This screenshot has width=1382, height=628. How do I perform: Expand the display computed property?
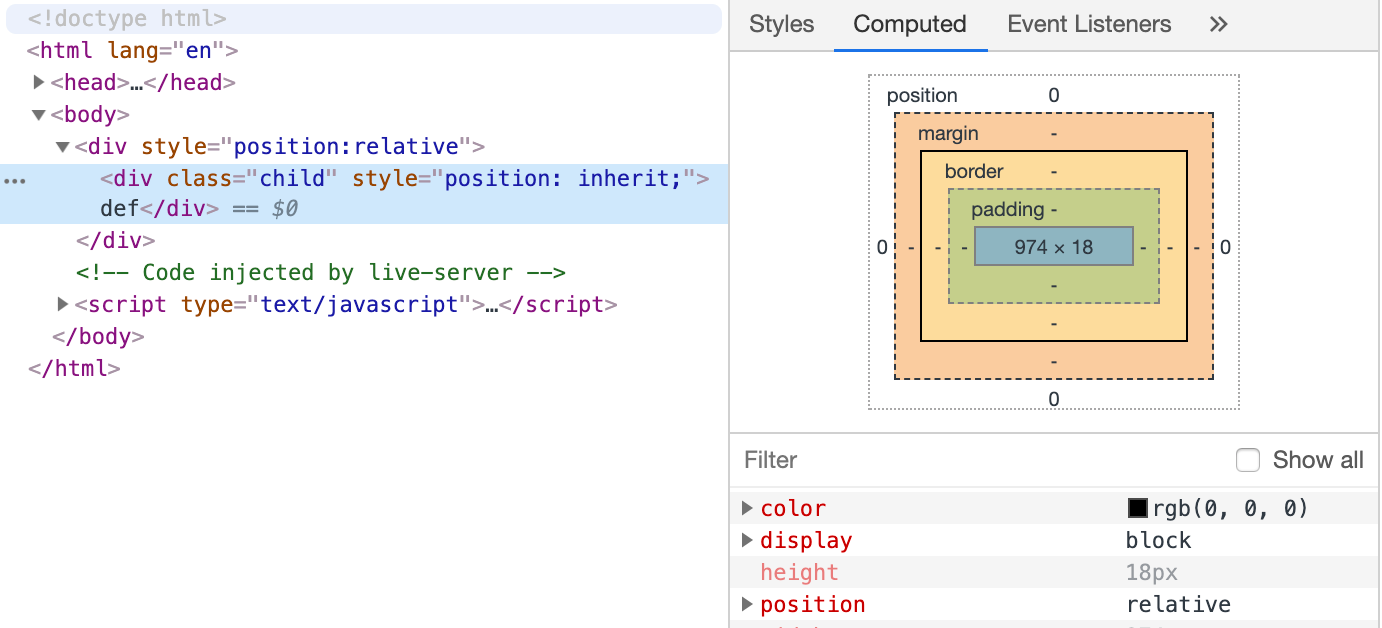click(x=747, y=540)
